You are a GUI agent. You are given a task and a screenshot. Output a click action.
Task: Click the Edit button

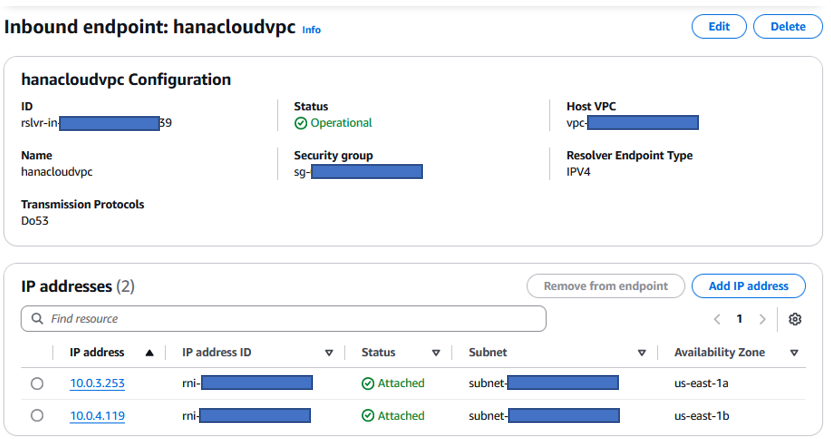tap(719, 27)
